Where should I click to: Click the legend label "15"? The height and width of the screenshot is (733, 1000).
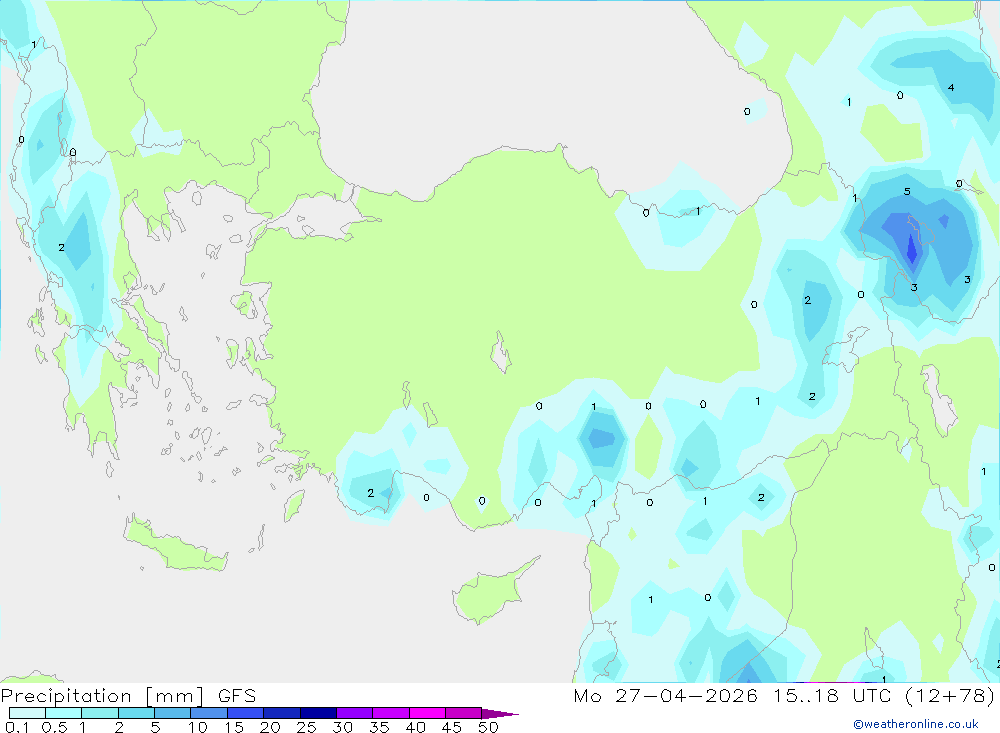(x=234, y=727)
